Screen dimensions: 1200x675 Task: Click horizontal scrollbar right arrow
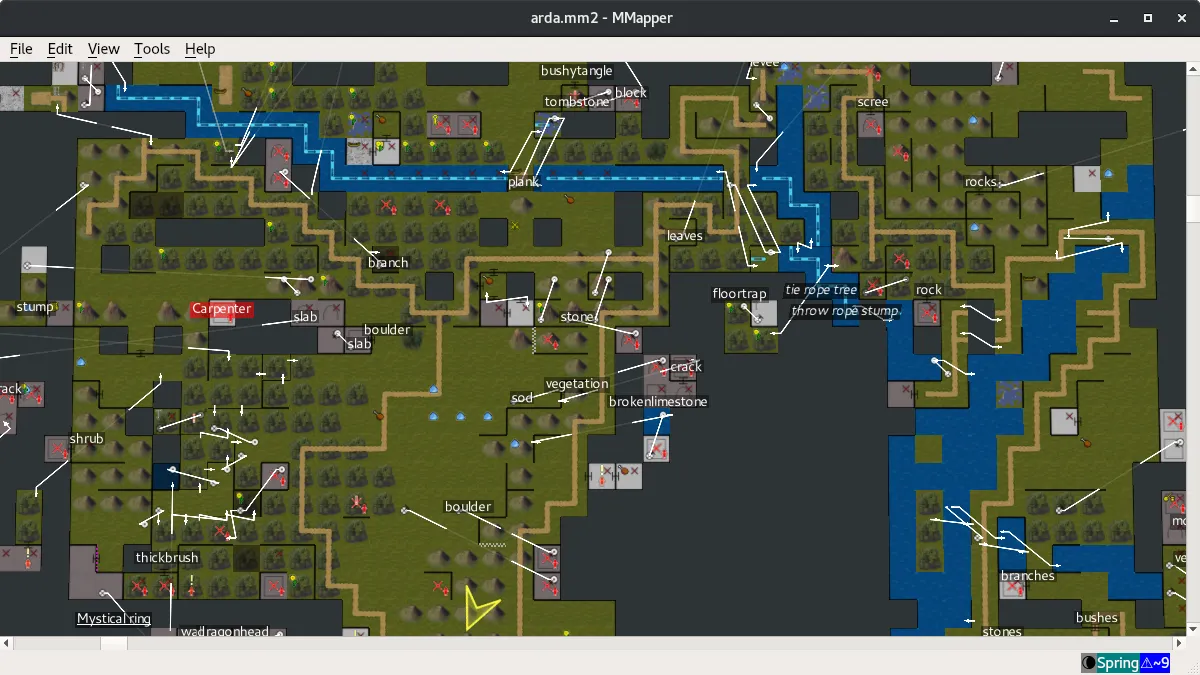tap(1180, 642)
